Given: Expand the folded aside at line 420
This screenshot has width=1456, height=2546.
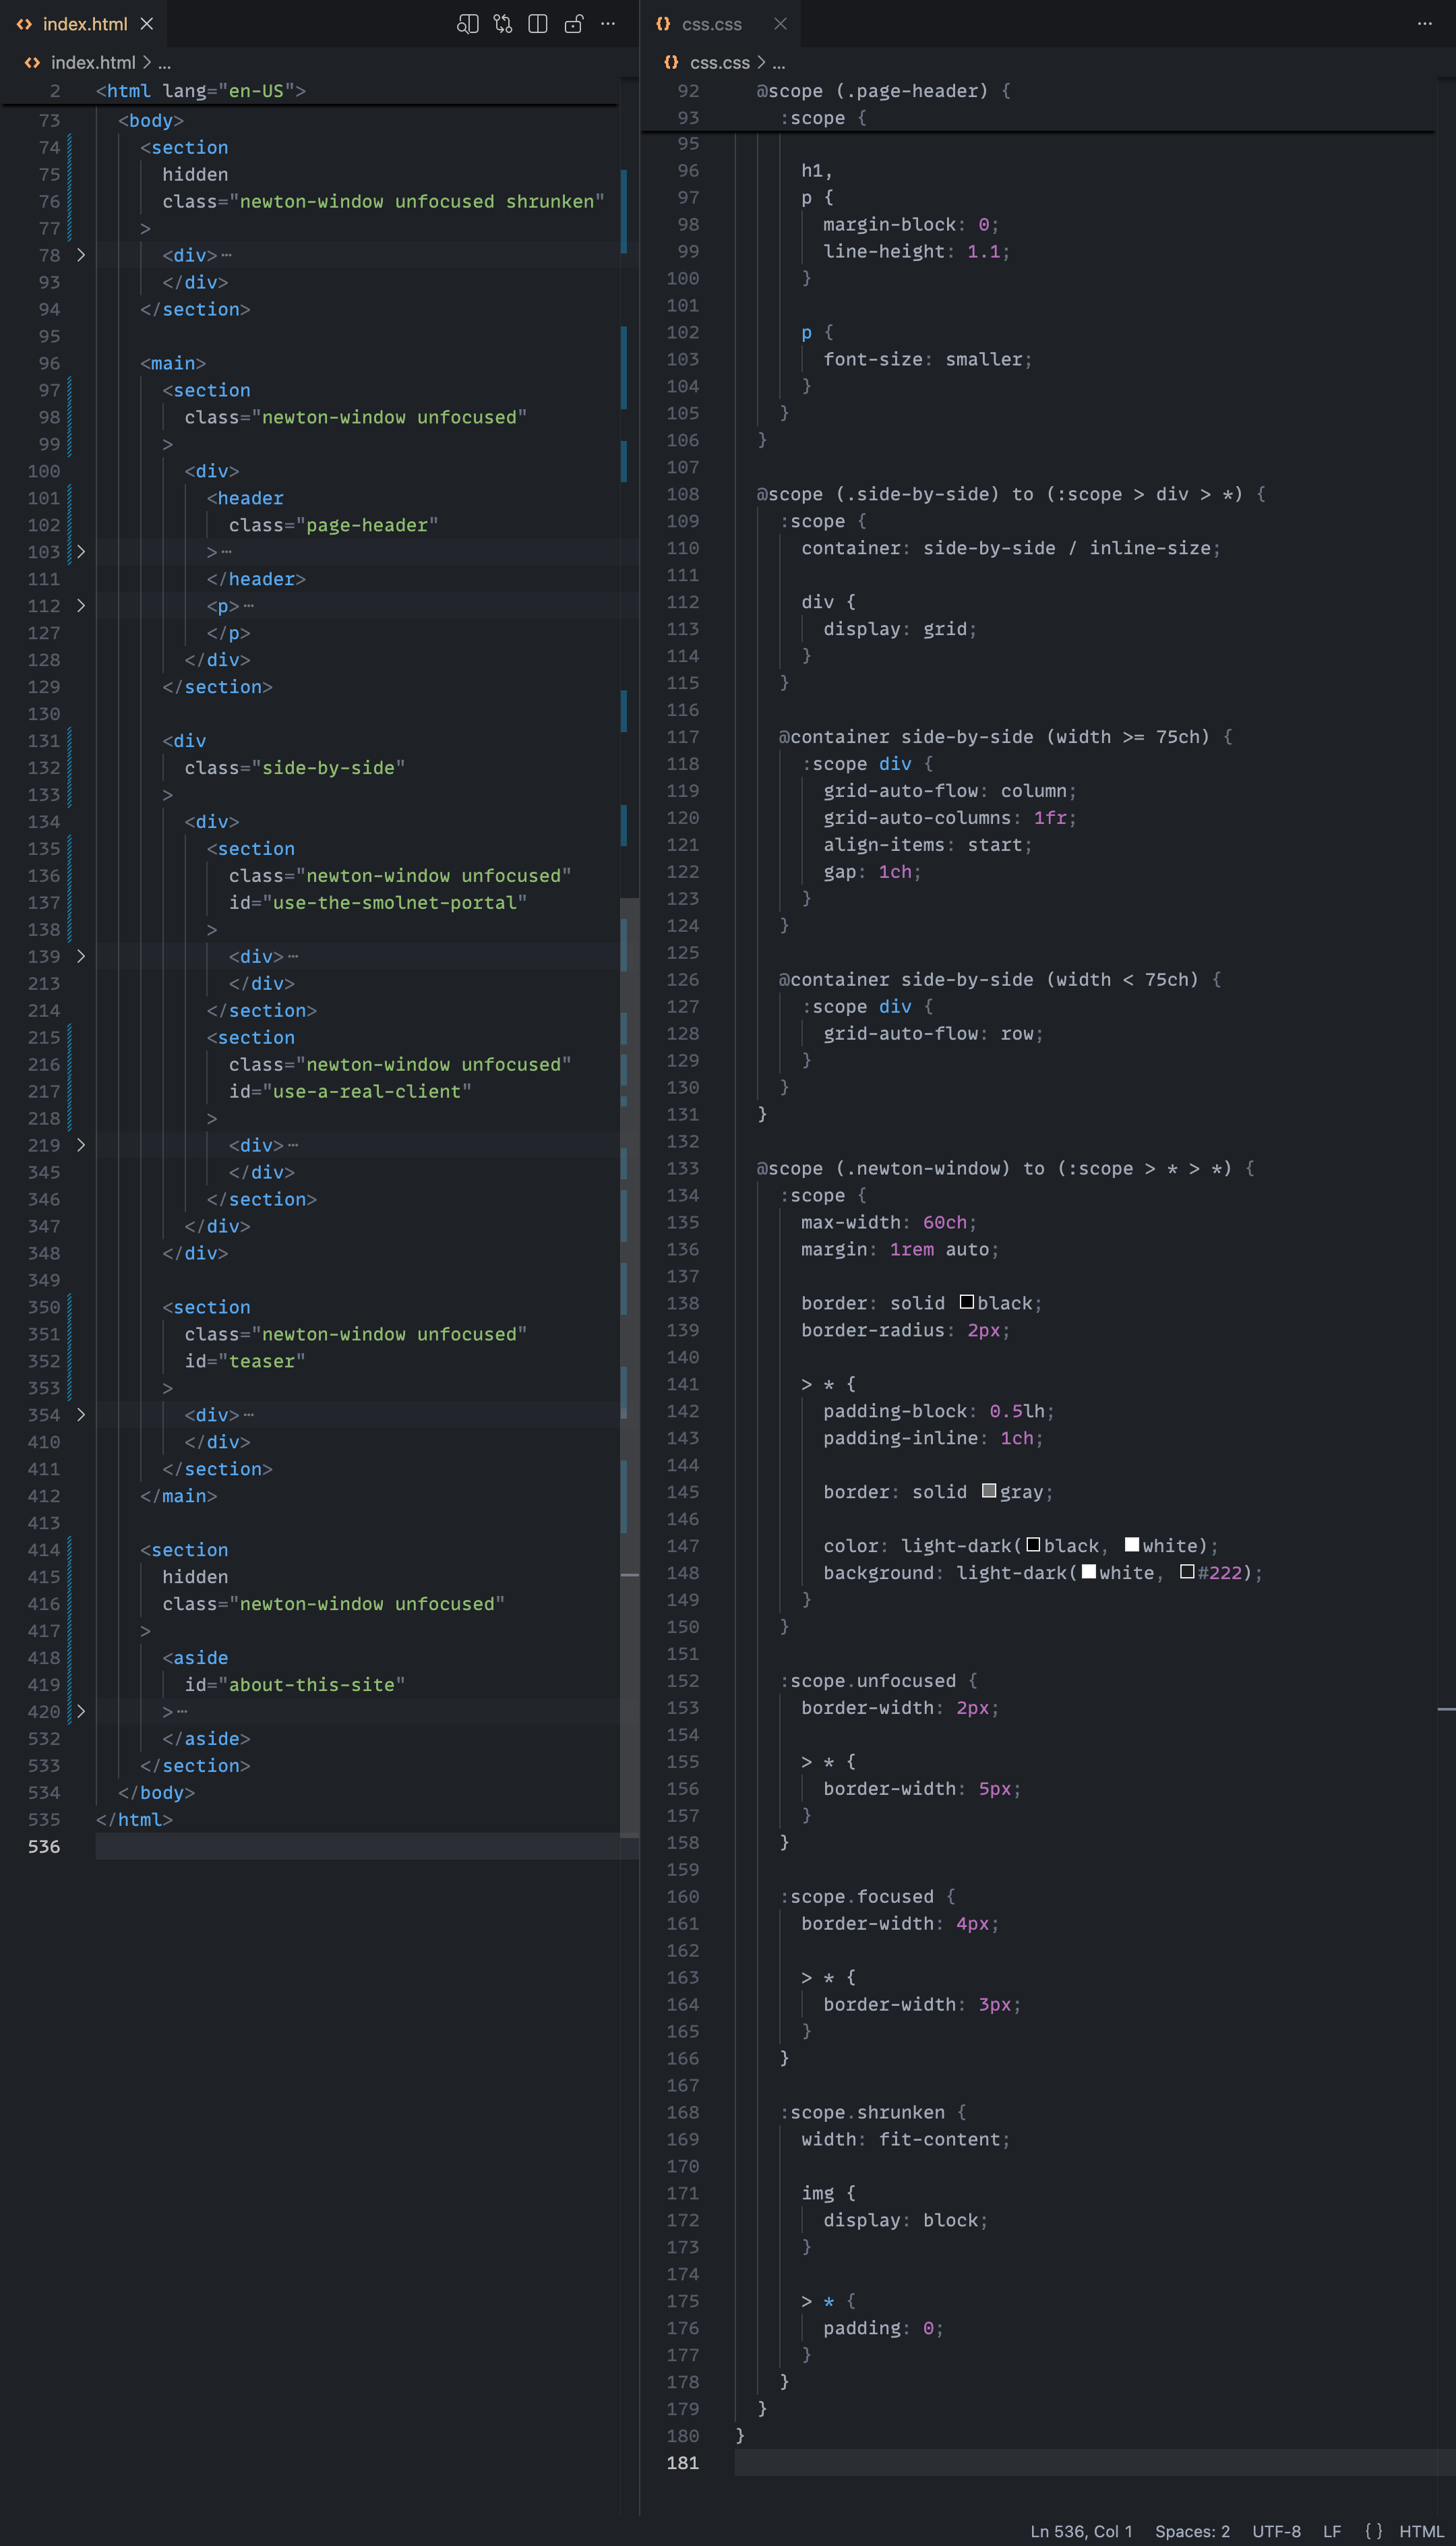Looking at the screenshot, I should pyautogui.click(x=81, y=1712).
